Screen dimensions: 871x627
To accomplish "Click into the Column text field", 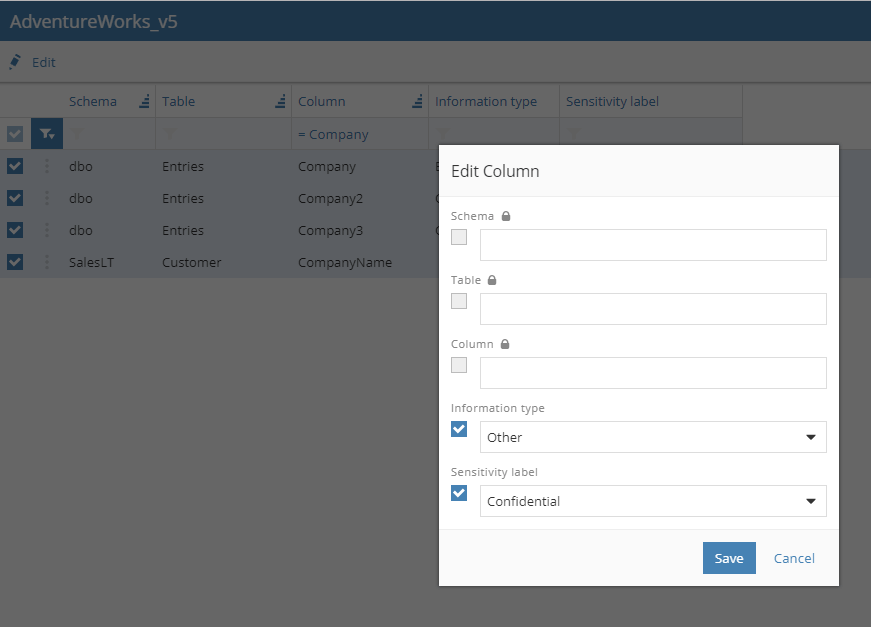I will pos(653,373).
